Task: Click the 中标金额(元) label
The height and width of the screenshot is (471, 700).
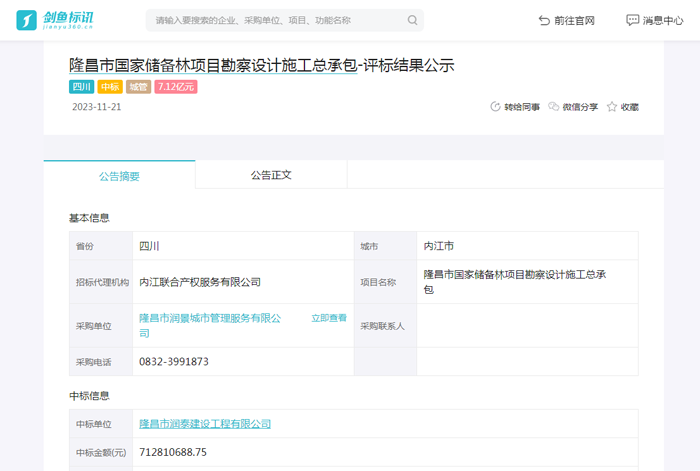Action: [101, 453]
